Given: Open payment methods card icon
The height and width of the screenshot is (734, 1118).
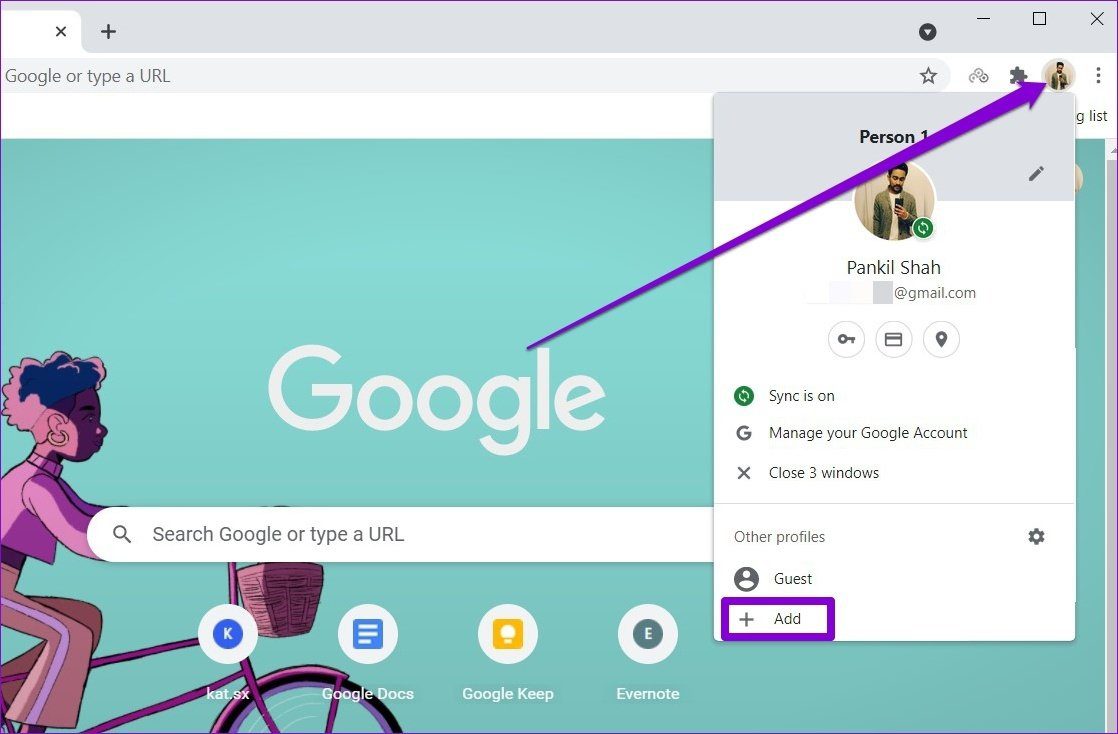Looking at the screenshot, I should pyautogui.click(x=893, y=340).
